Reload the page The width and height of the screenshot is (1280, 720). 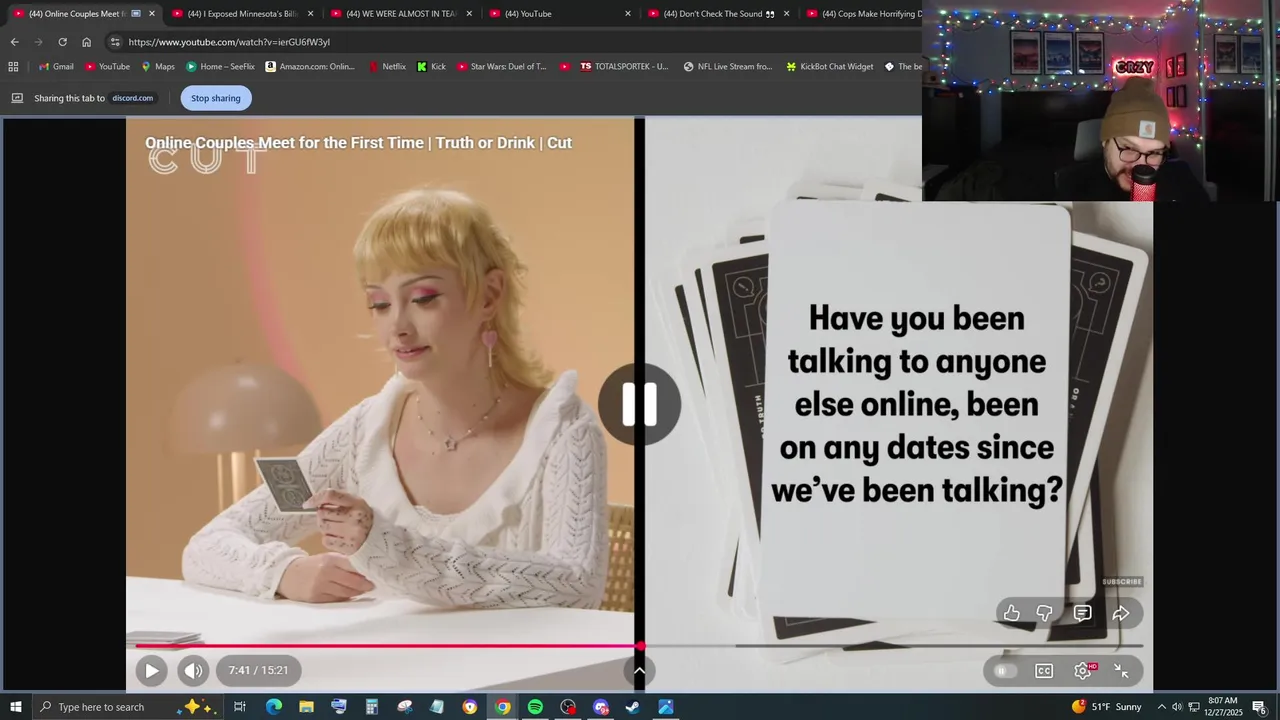coord(62,42)
